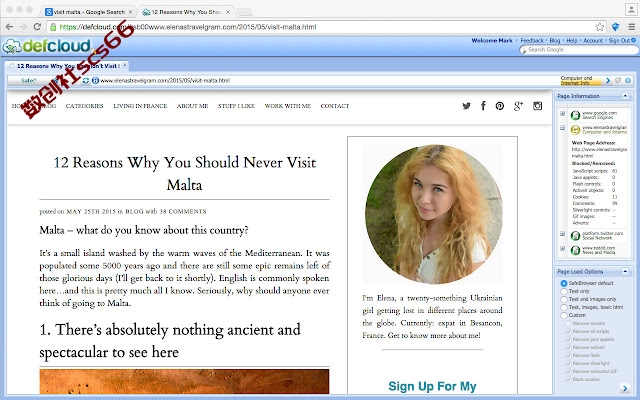Switch to the 12 Reasons Why Chrome tab
This screenshot has height=400, width=640.
click(x=187, y=12)
